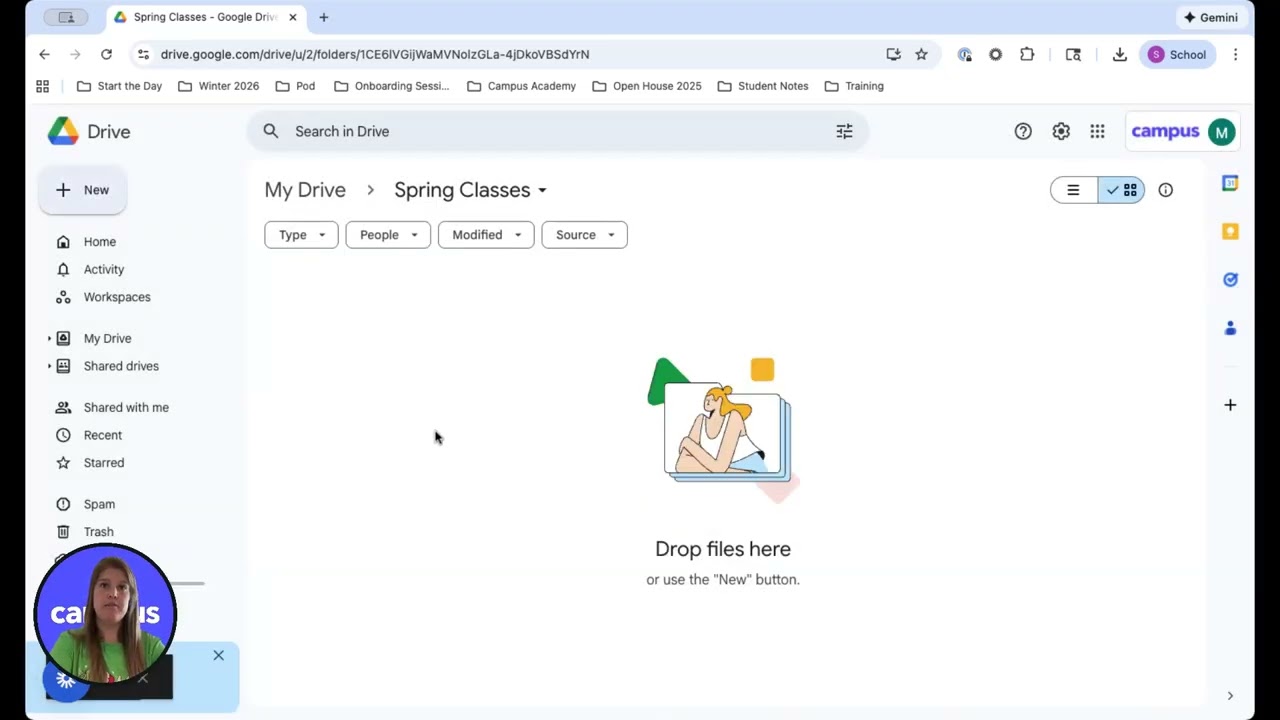Reload the page in Chrome

(106, 54)
